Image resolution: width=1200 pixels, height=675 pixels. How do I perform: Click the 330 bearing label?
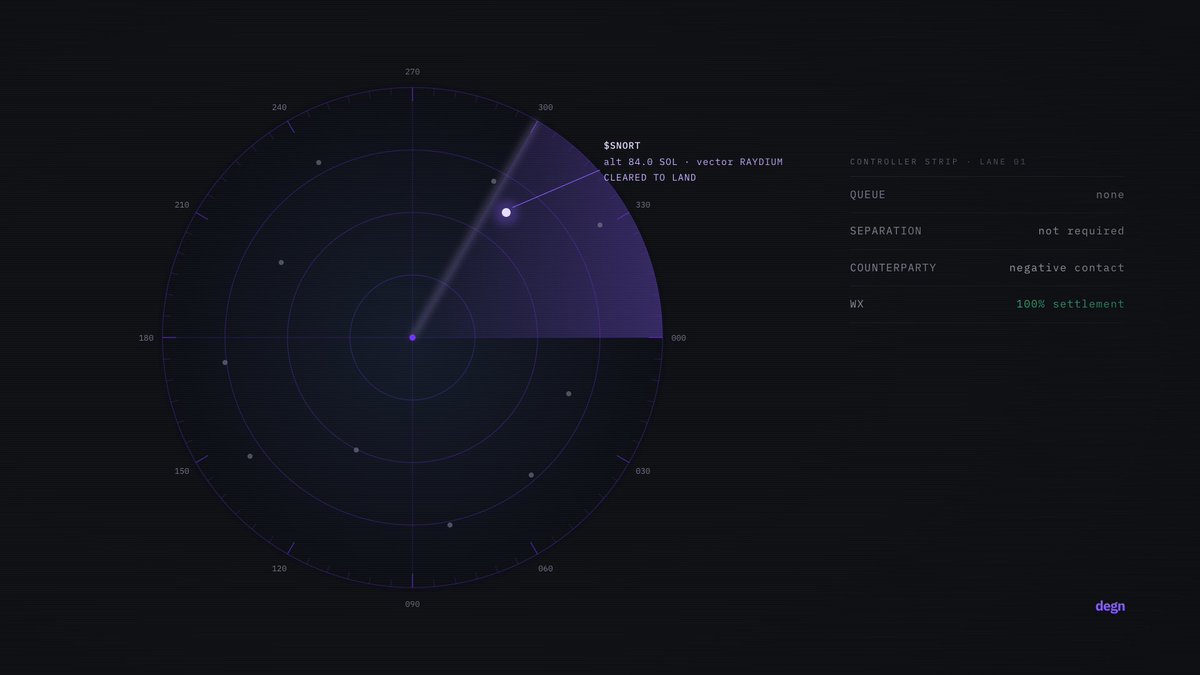pyautogui.click(x=643, y=205)
